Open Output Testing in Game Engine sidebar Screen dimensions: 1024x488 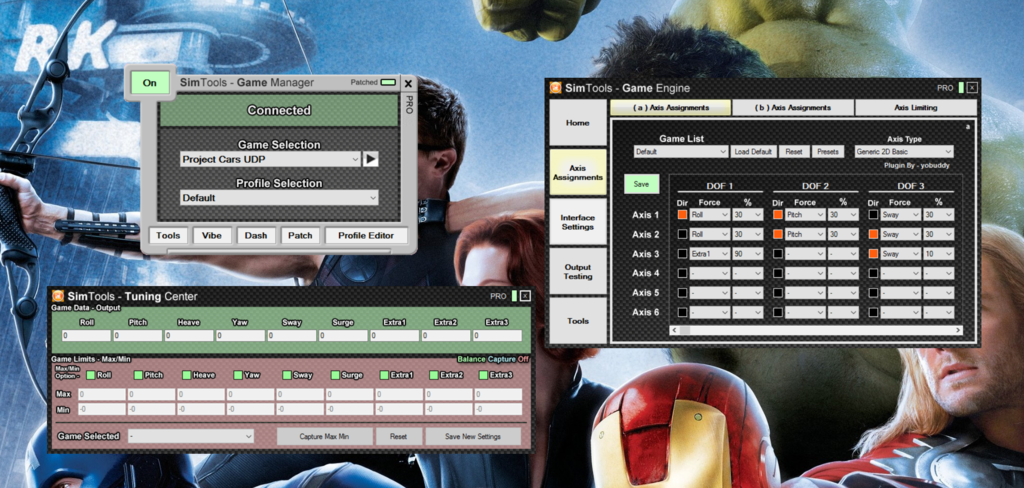578,272
